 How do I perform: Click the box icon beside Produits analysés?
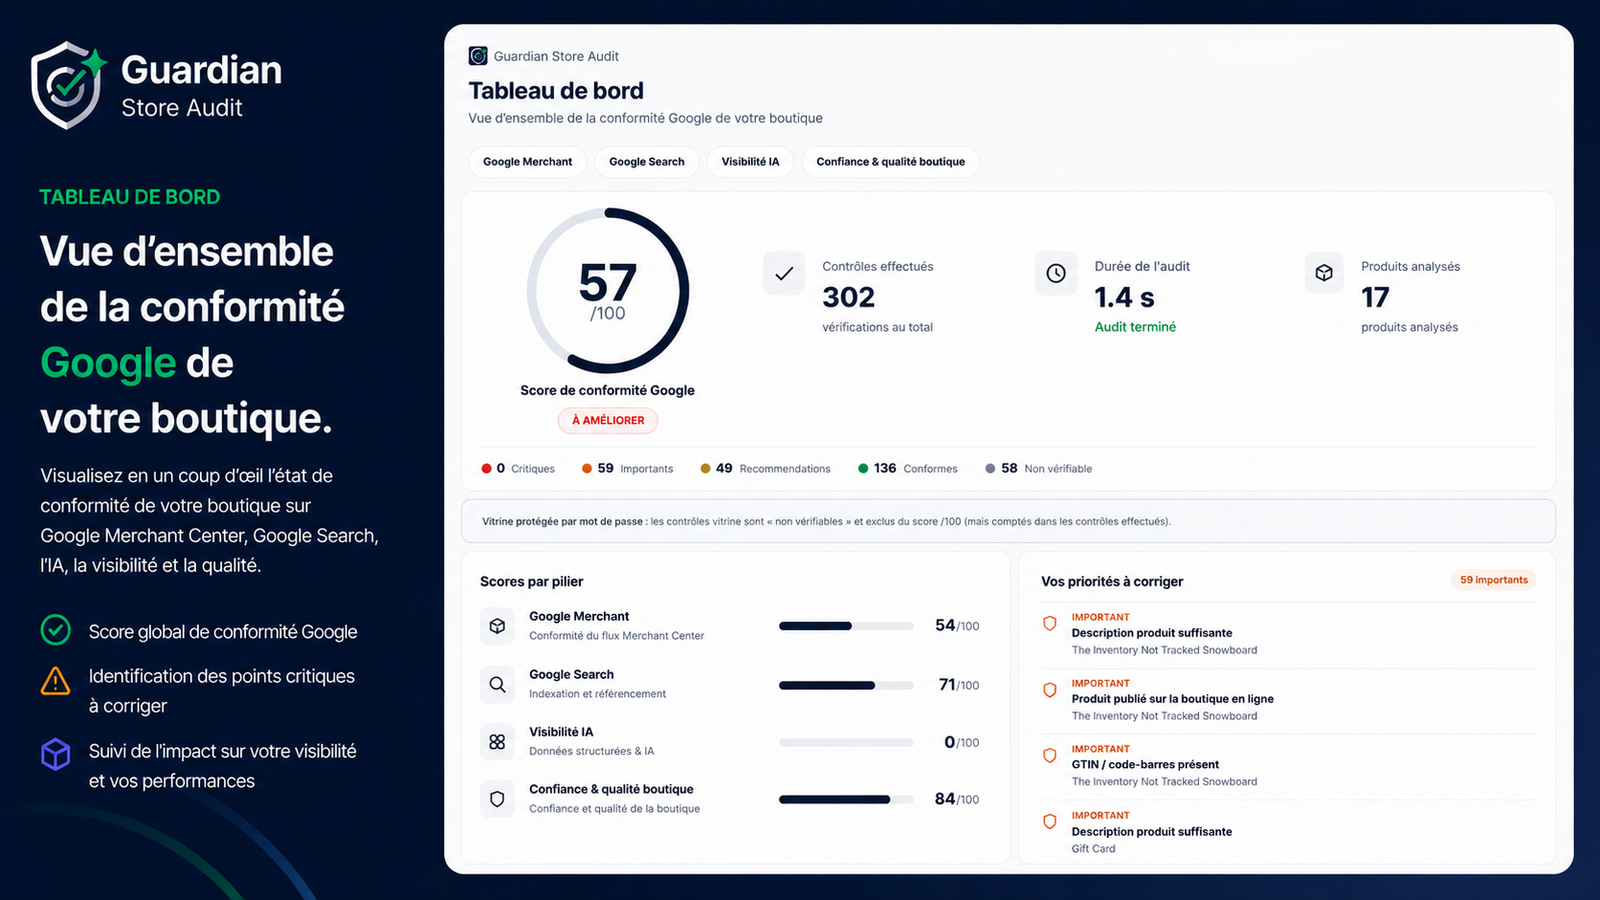tap(1324, 273)
